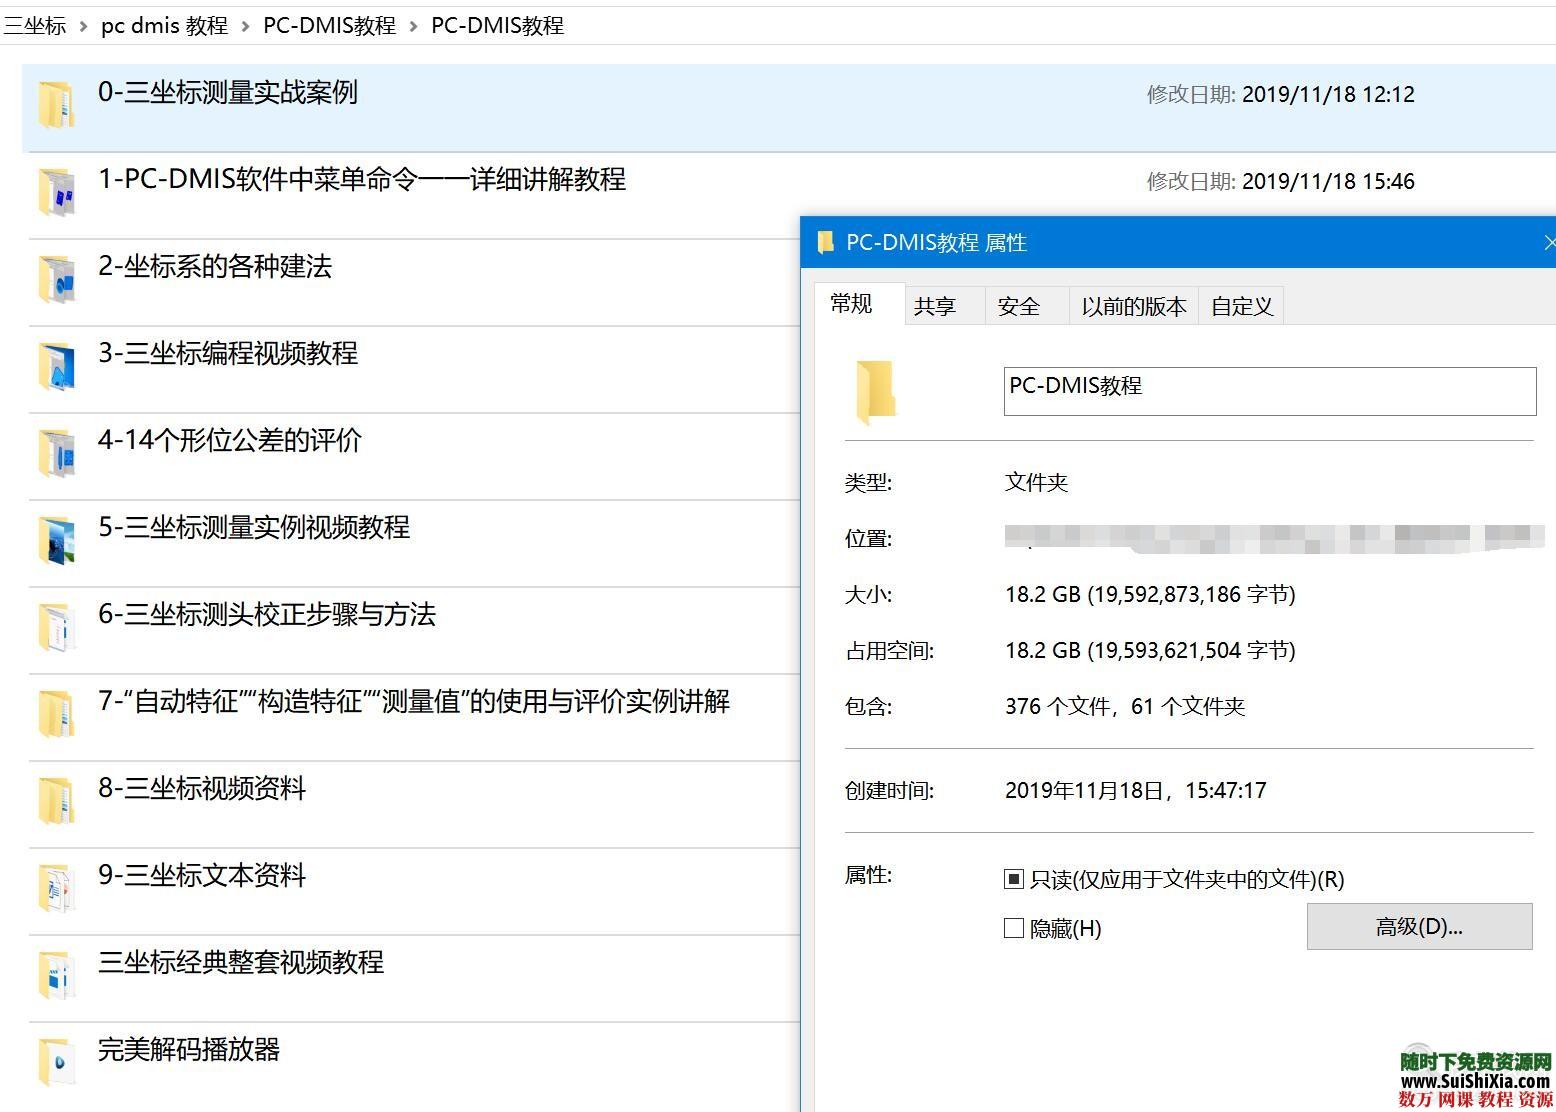The image size is (1556, 1112).
Task: Click the folder icon of 三坐标经典整套视频教程
Action: pos(57,973)
